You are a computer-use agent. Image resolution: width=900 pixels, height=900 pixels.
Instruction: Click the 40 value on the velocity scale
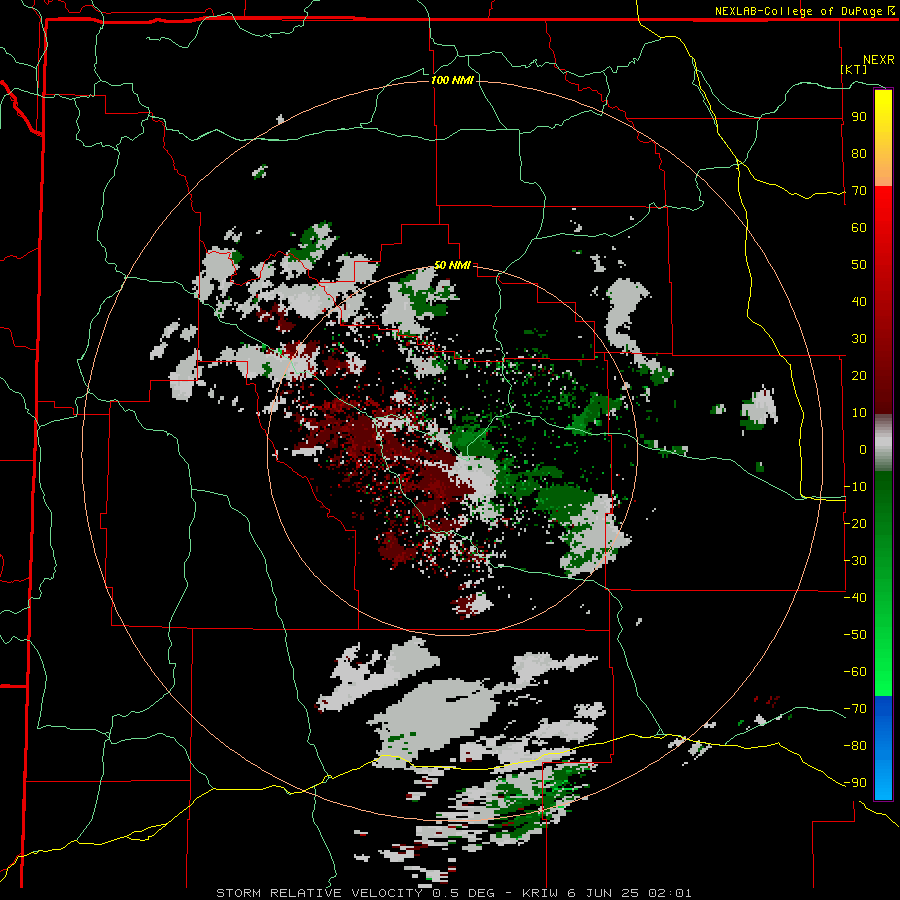click(x=859, y=302)
